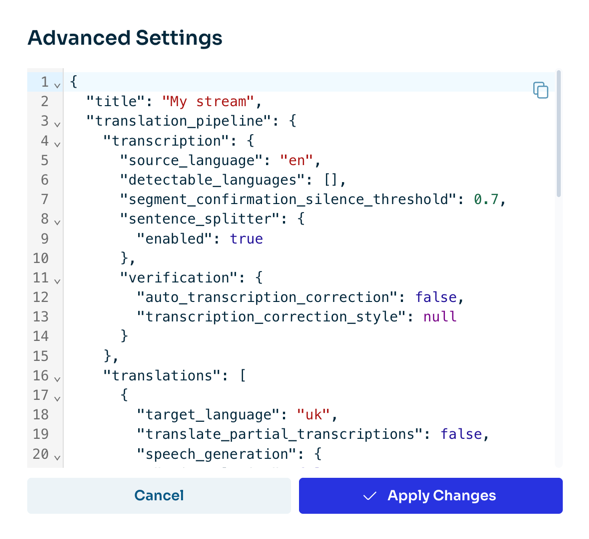
Task: Click line number 2 in the gutter
Action: pyautogui.click(x=45, y=101)
